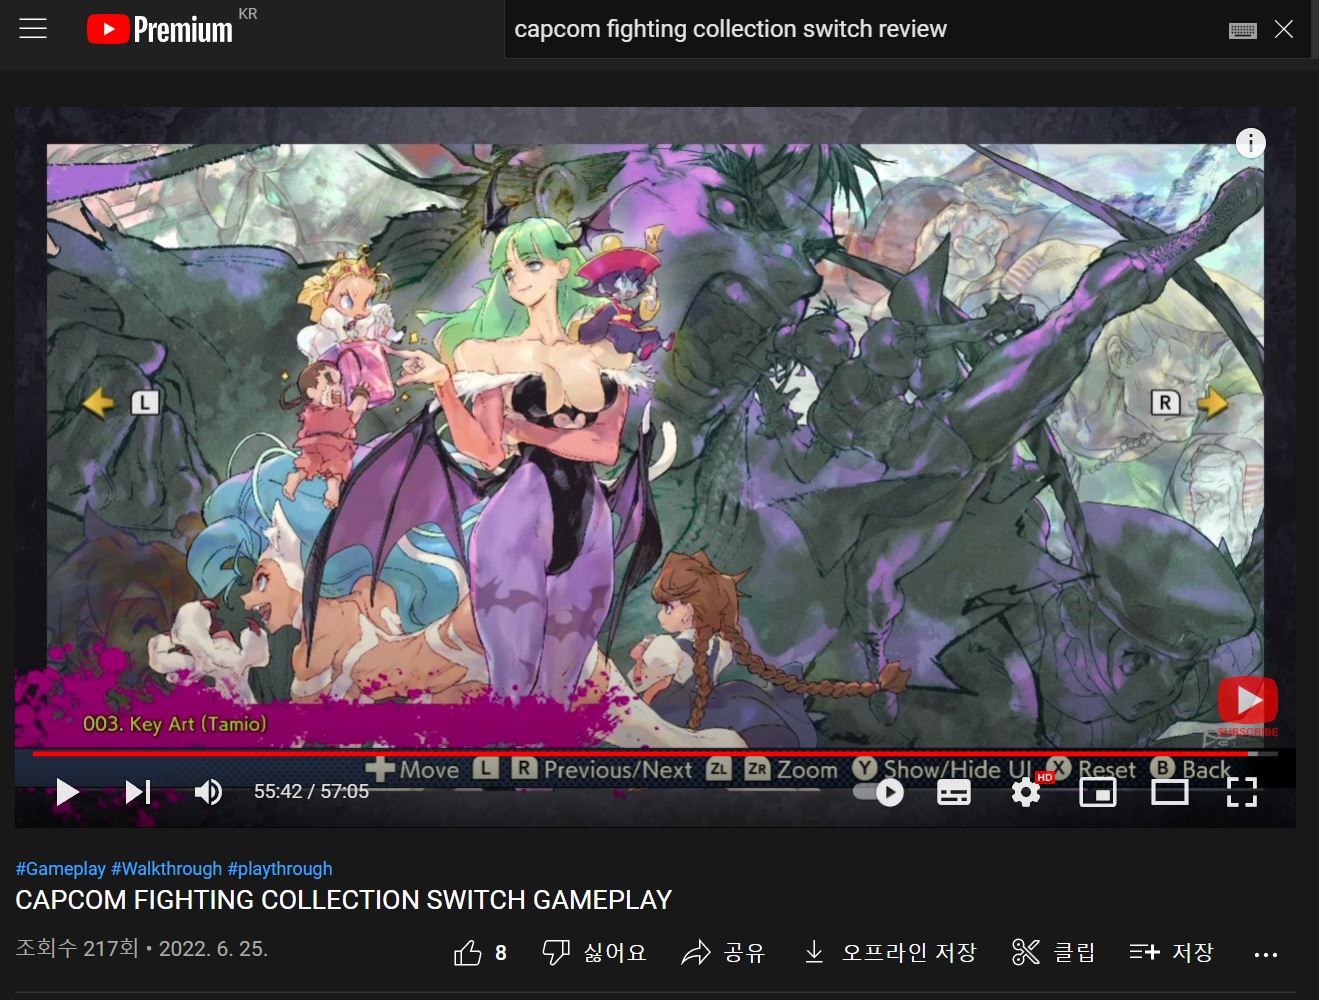Turn on subtitles/closed captions
The width and height of the screenshot is (1319, 1000).
click(953, 792)
